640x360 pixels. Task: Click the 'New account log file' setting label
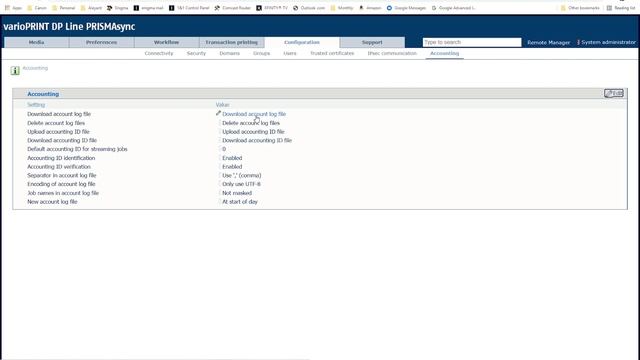click(52, 202)
